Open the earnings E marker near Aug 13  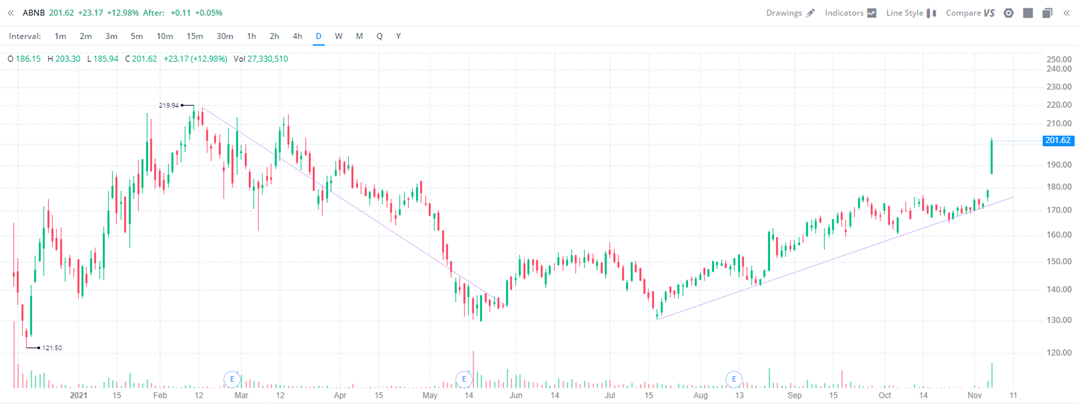pos(735,378)
